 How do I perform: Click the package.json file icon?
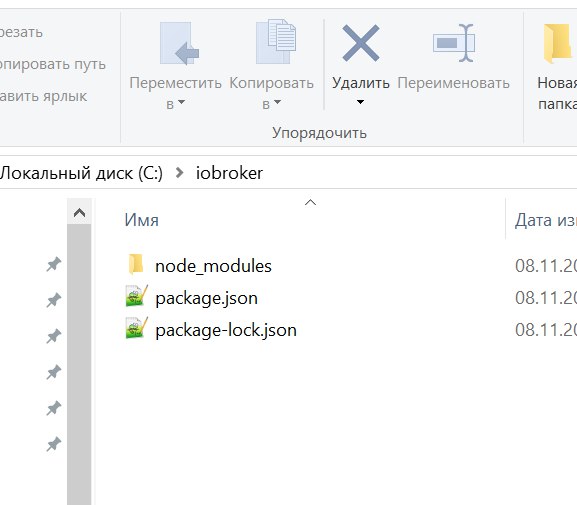point(137,296)
